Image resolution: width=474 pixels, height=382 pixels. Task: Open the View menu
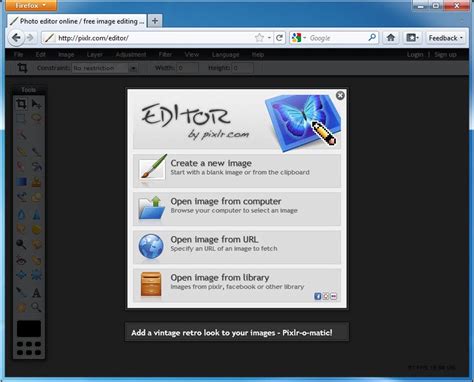point(192,55)
